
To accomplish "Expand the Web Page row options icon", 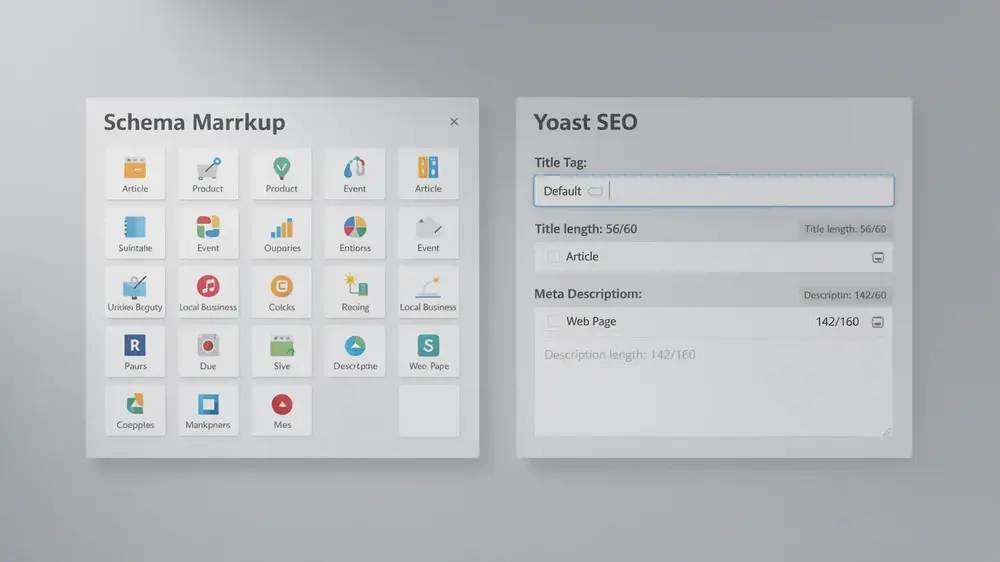I will 878,322.
